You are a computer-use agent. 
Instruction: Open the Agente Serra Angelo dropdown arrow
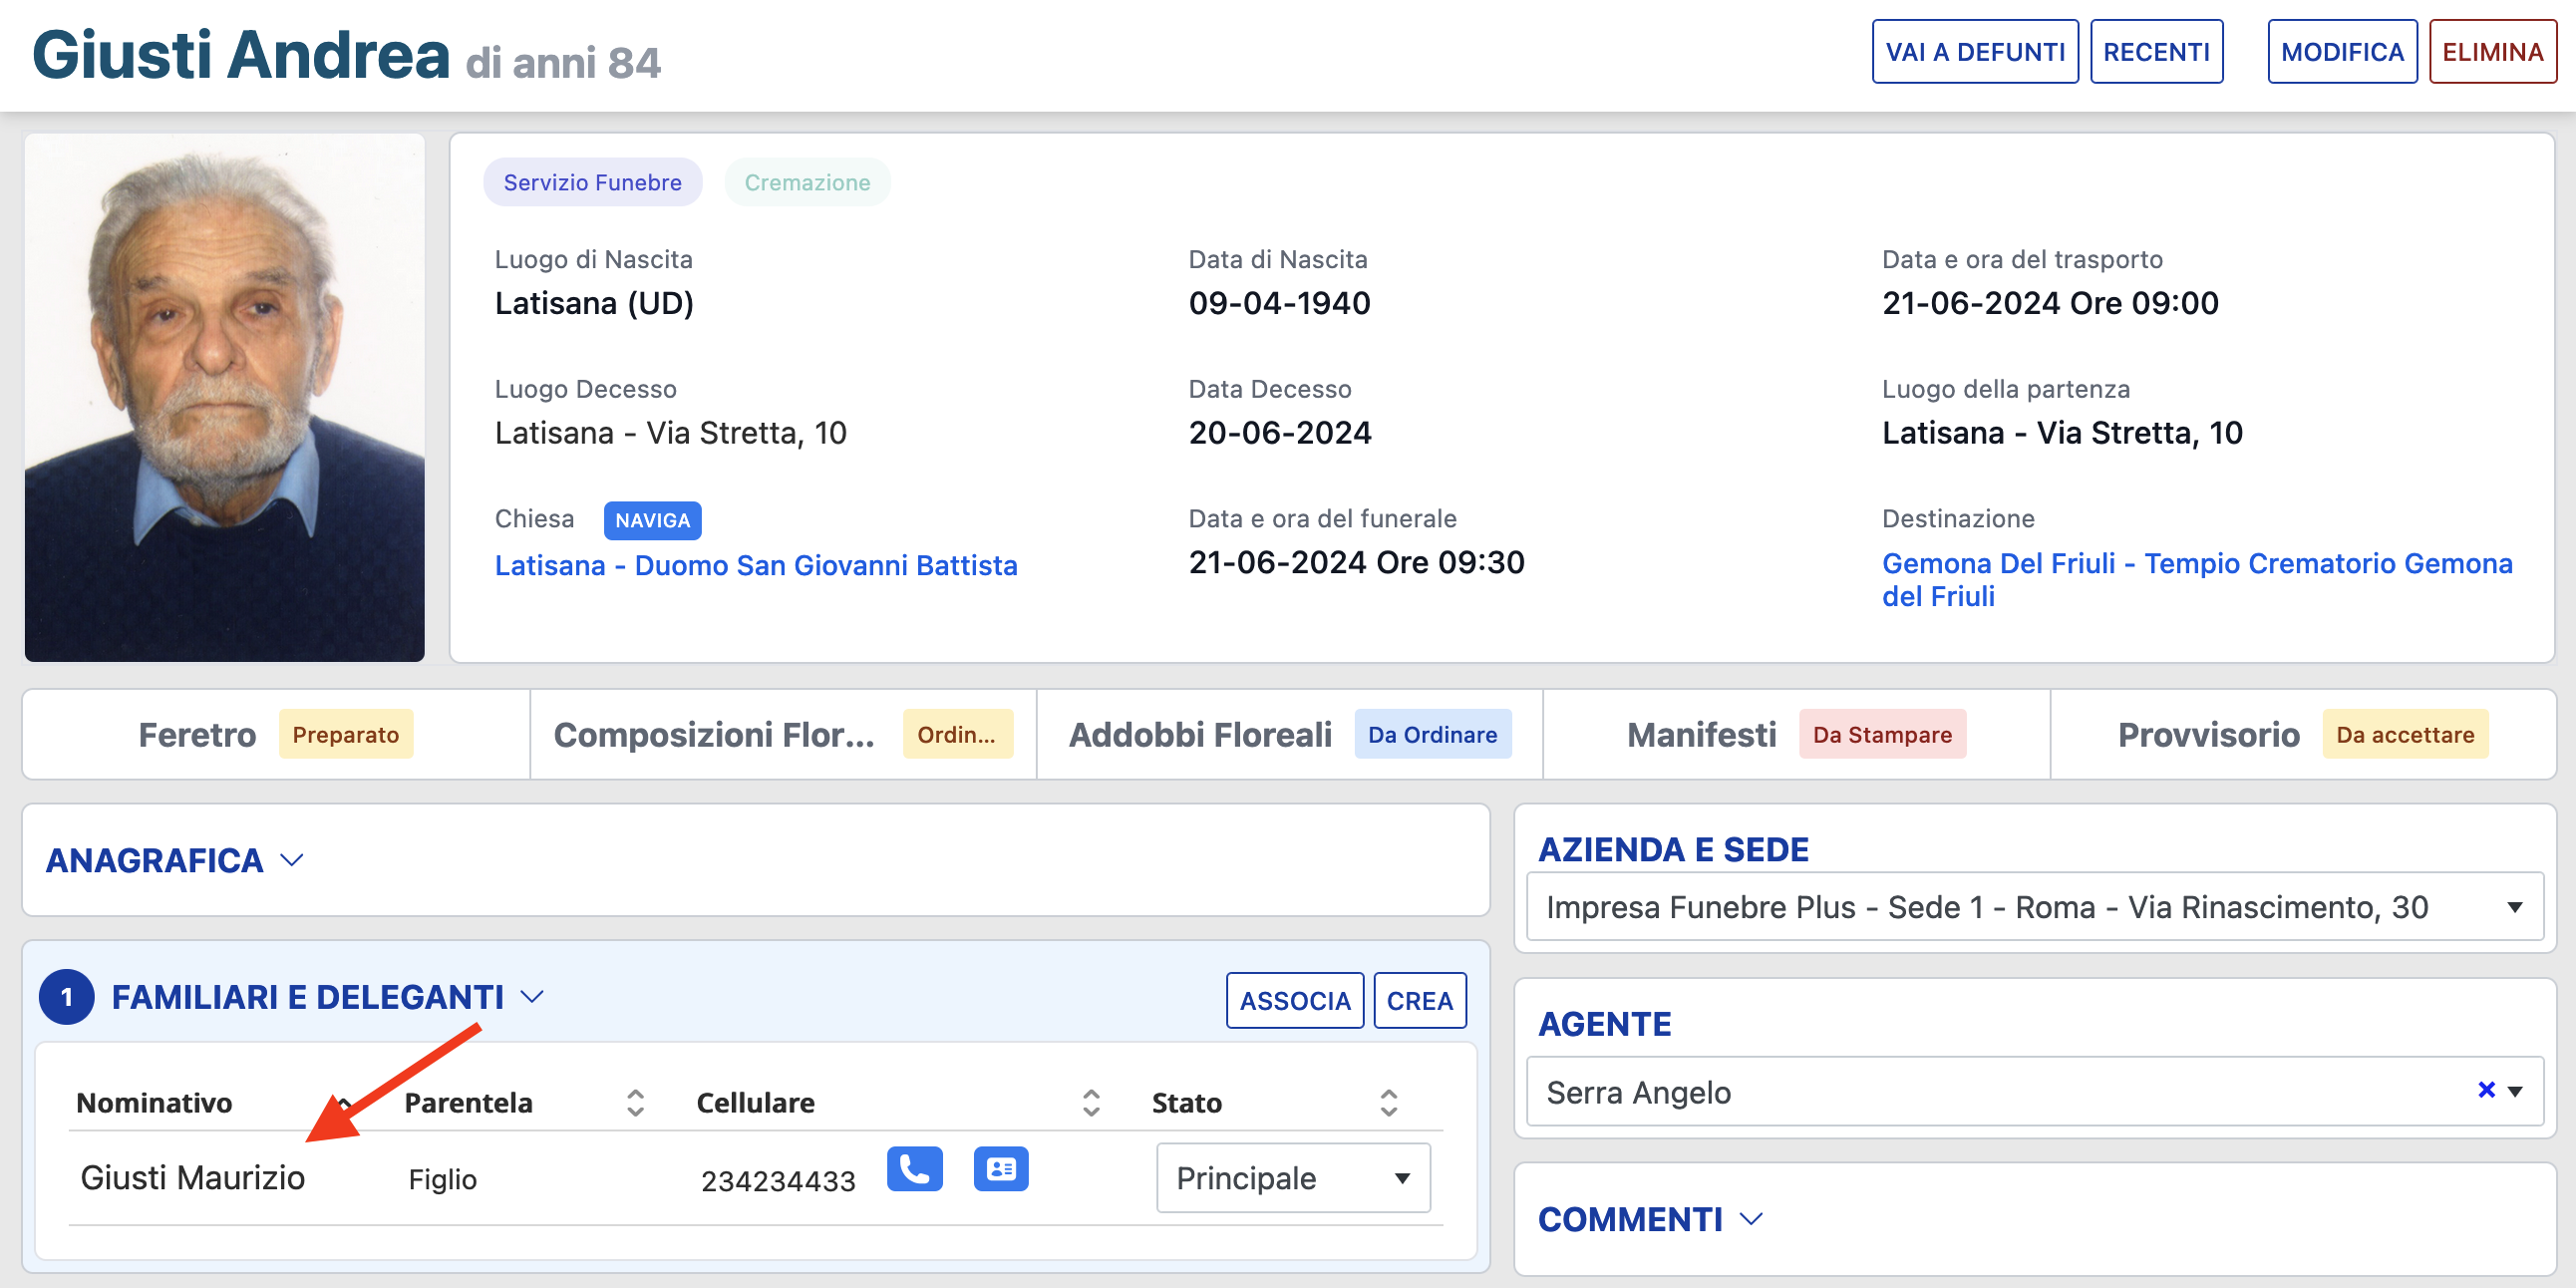[x=2516, y=1091]
